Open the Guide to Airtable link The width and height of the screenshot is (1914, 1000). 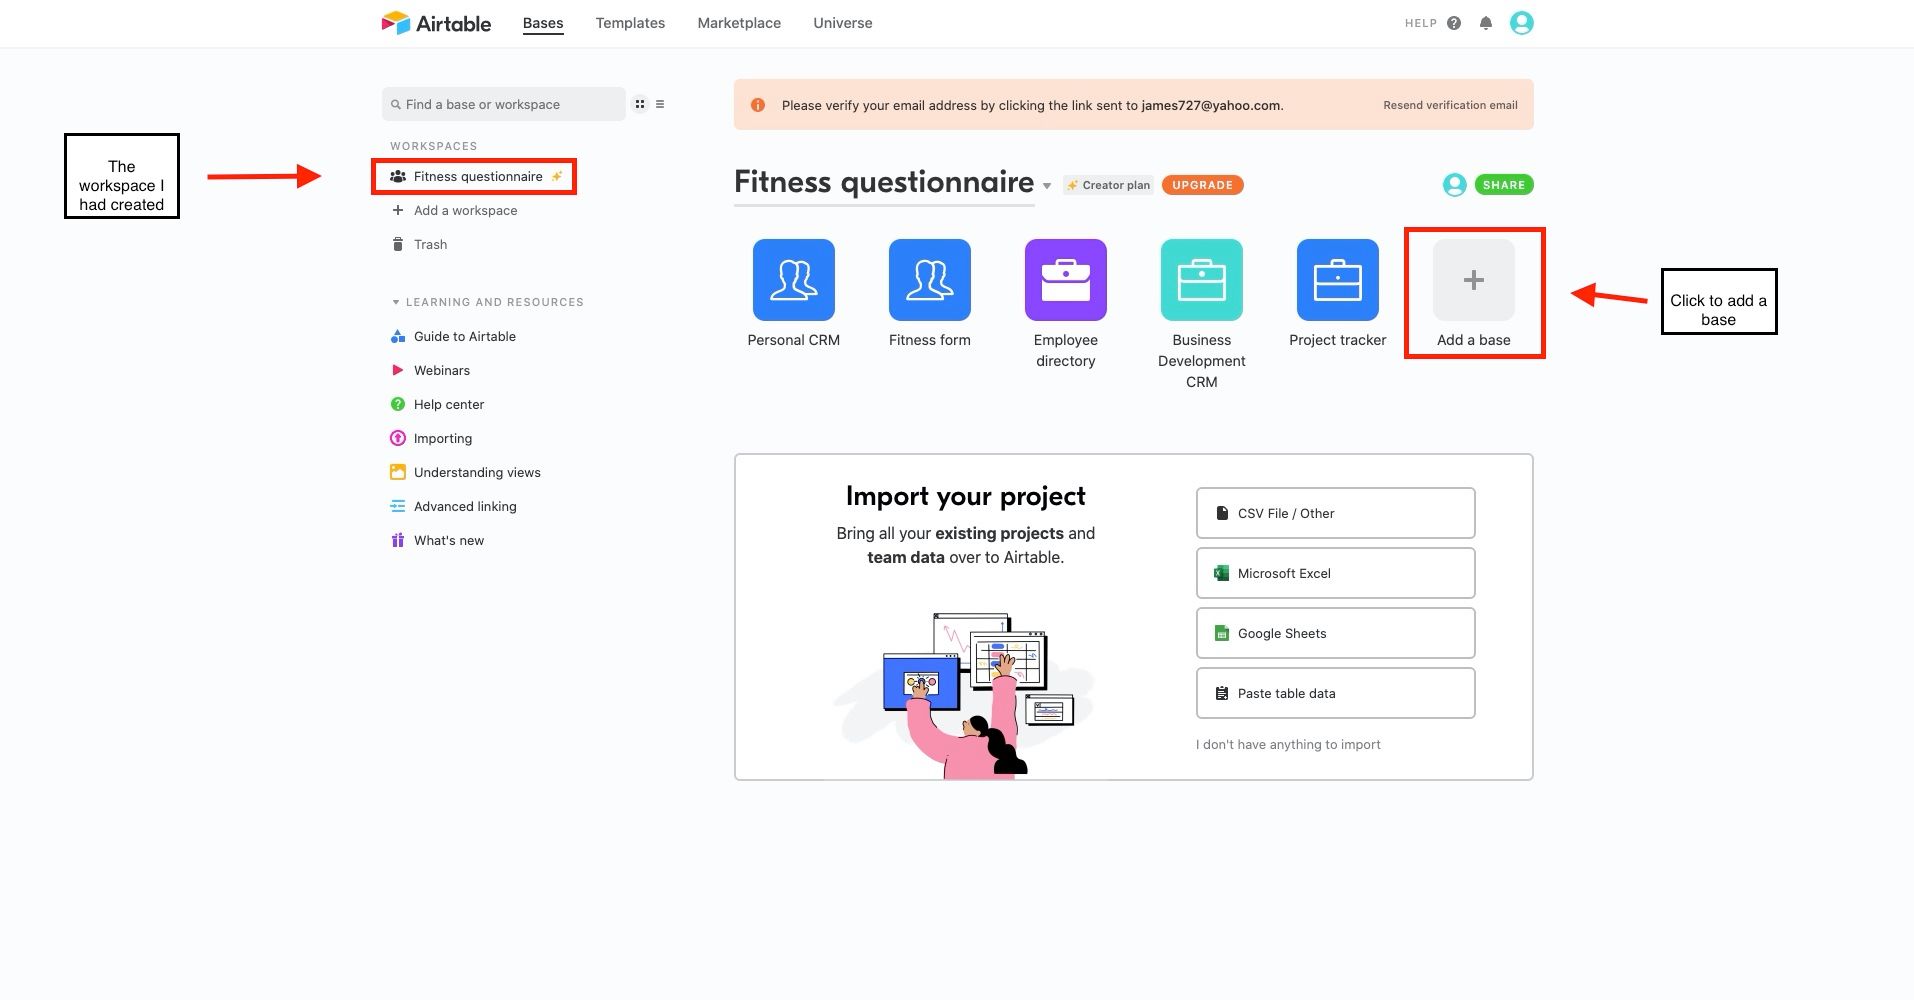465,336
